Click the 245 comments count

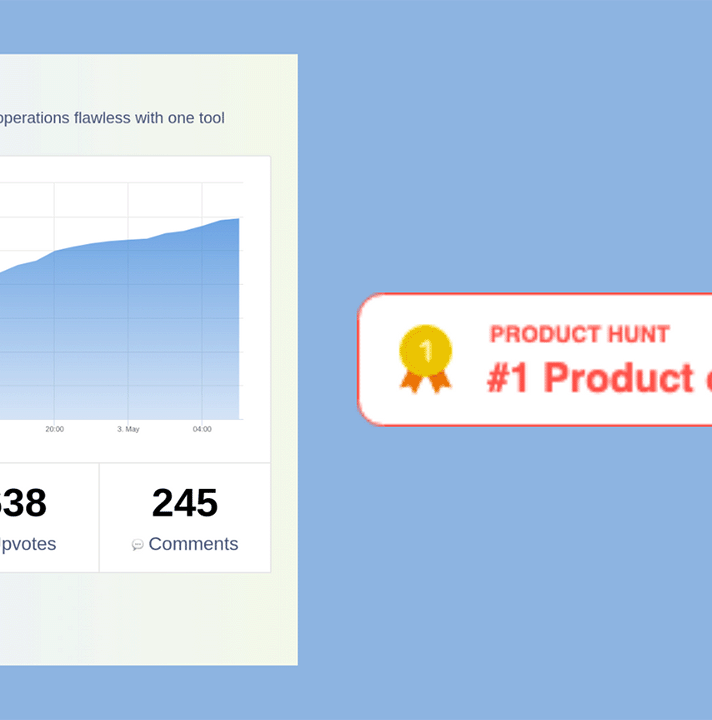tap(185, 503)
